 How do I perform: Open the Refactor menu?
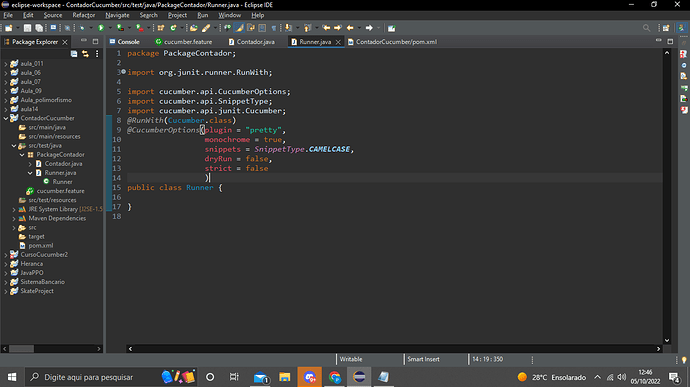[84, 15]
